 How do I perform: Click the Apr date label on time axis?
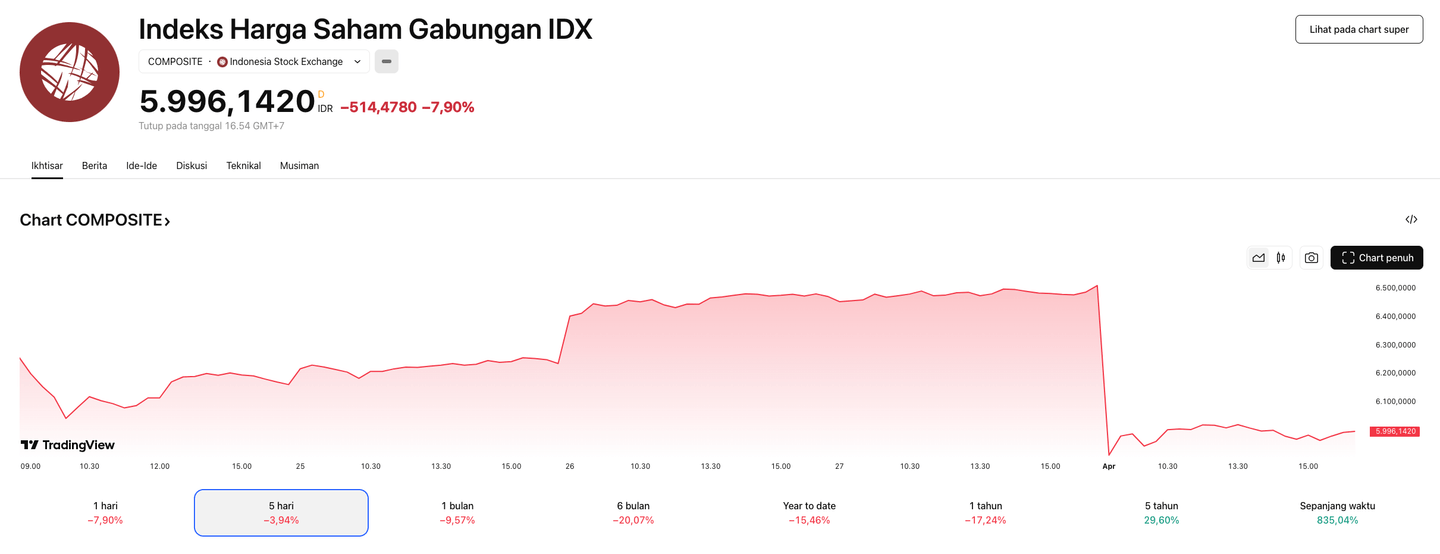click(x=1108, y=466)
